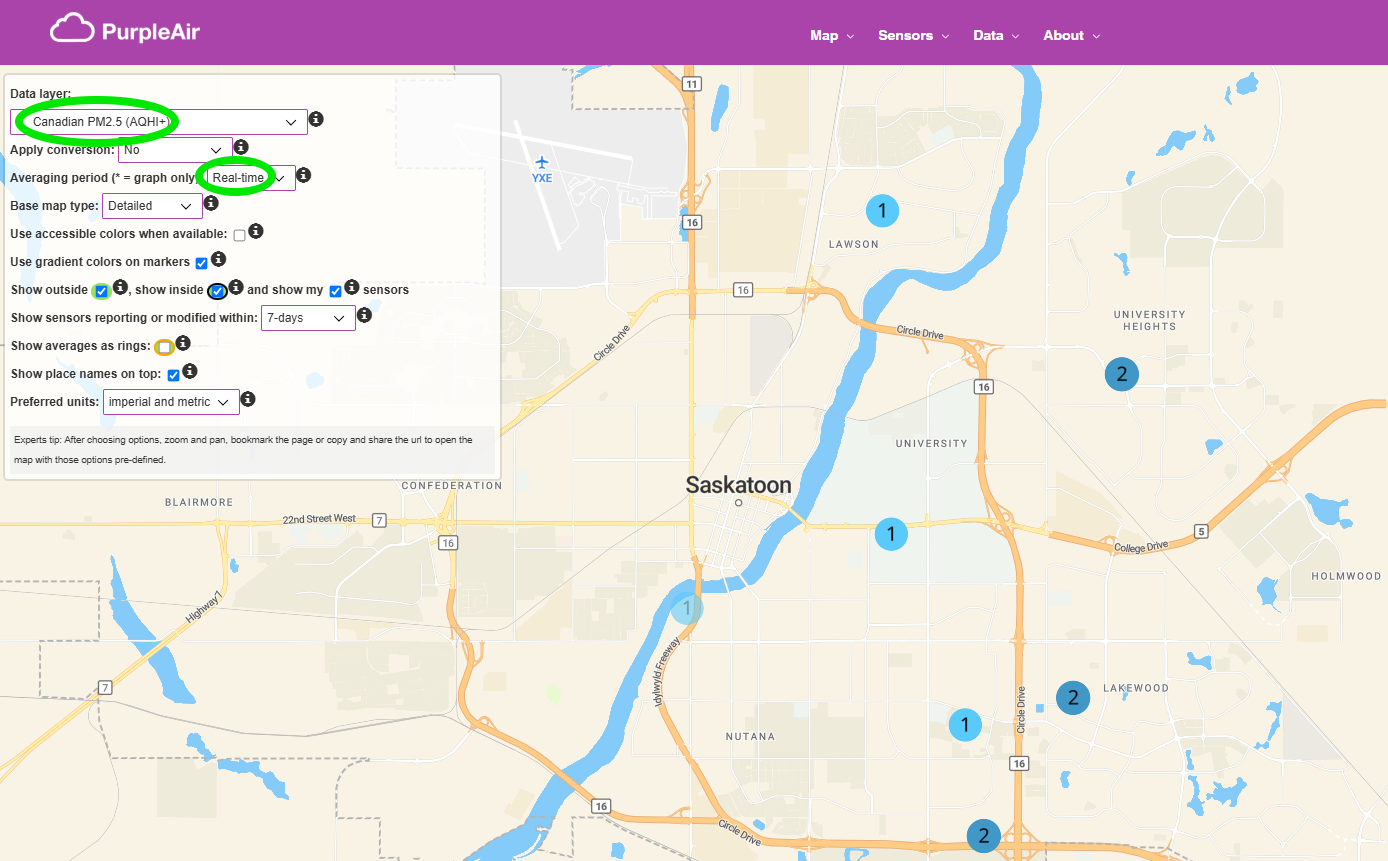Open info icon for gradient colors option
Image resolution: width=1388 pixels, height=861 pixels.
pyautogui.click(x=219, y=259)
